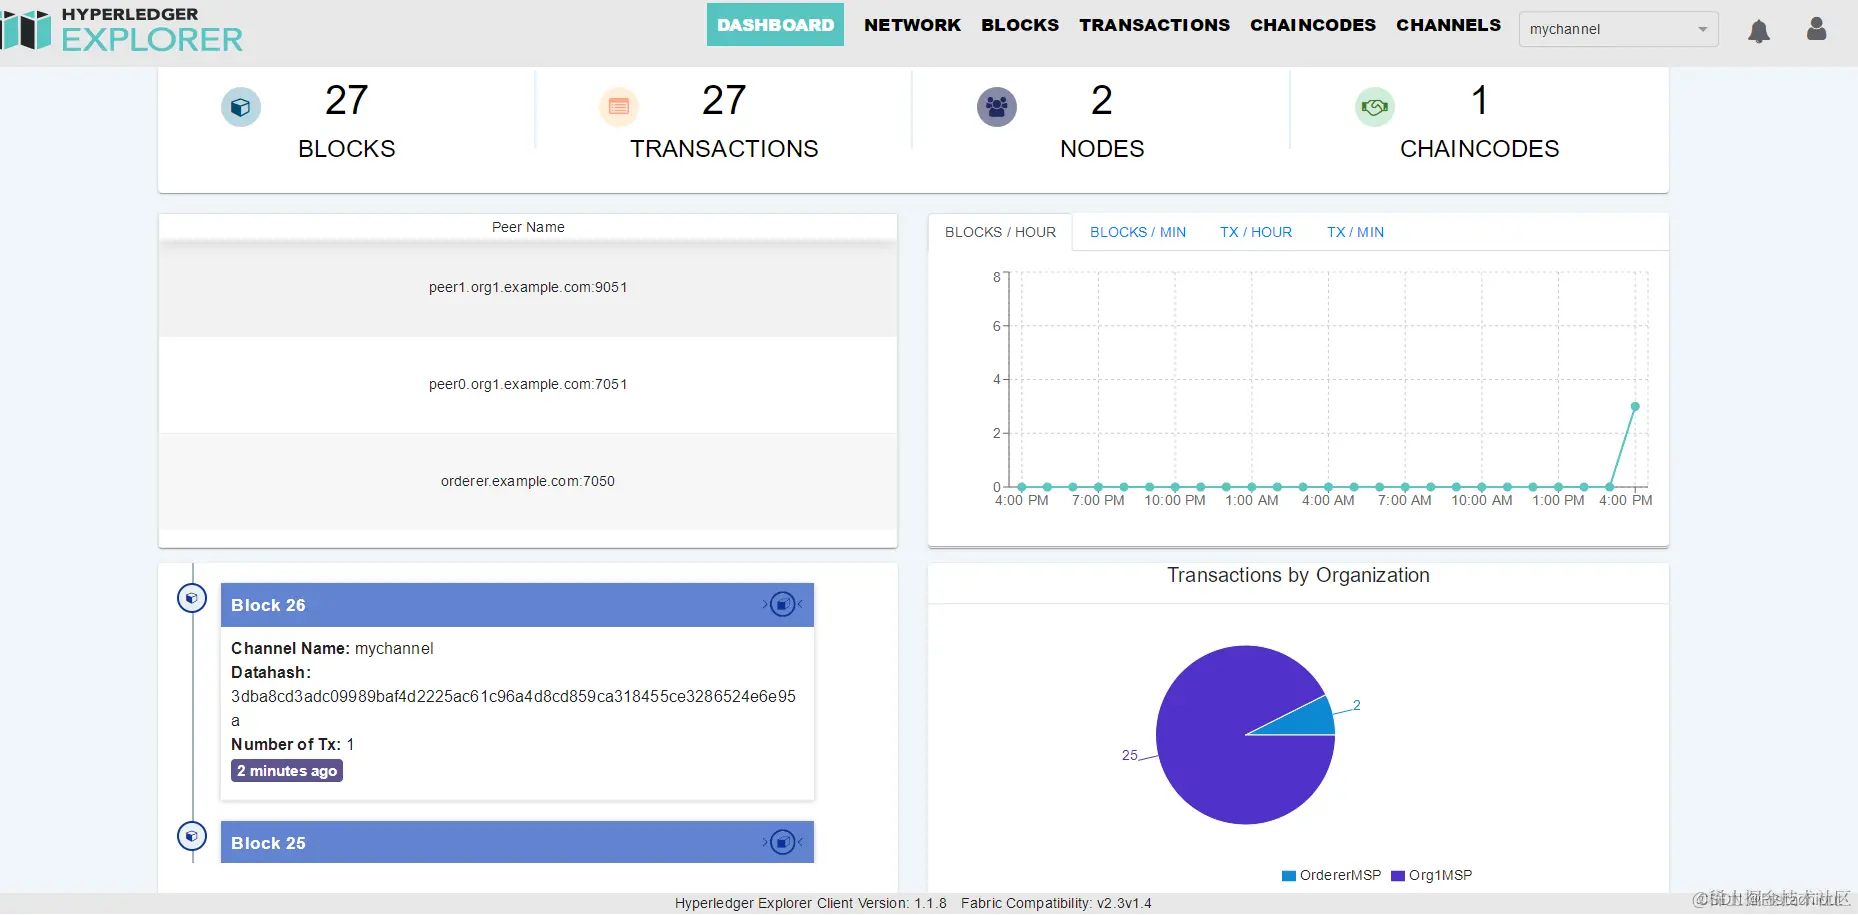Open the mychannel channel selector dropdown
Screen dimensions: 1858x915
pyautogui.click(x=1618, y=29)
